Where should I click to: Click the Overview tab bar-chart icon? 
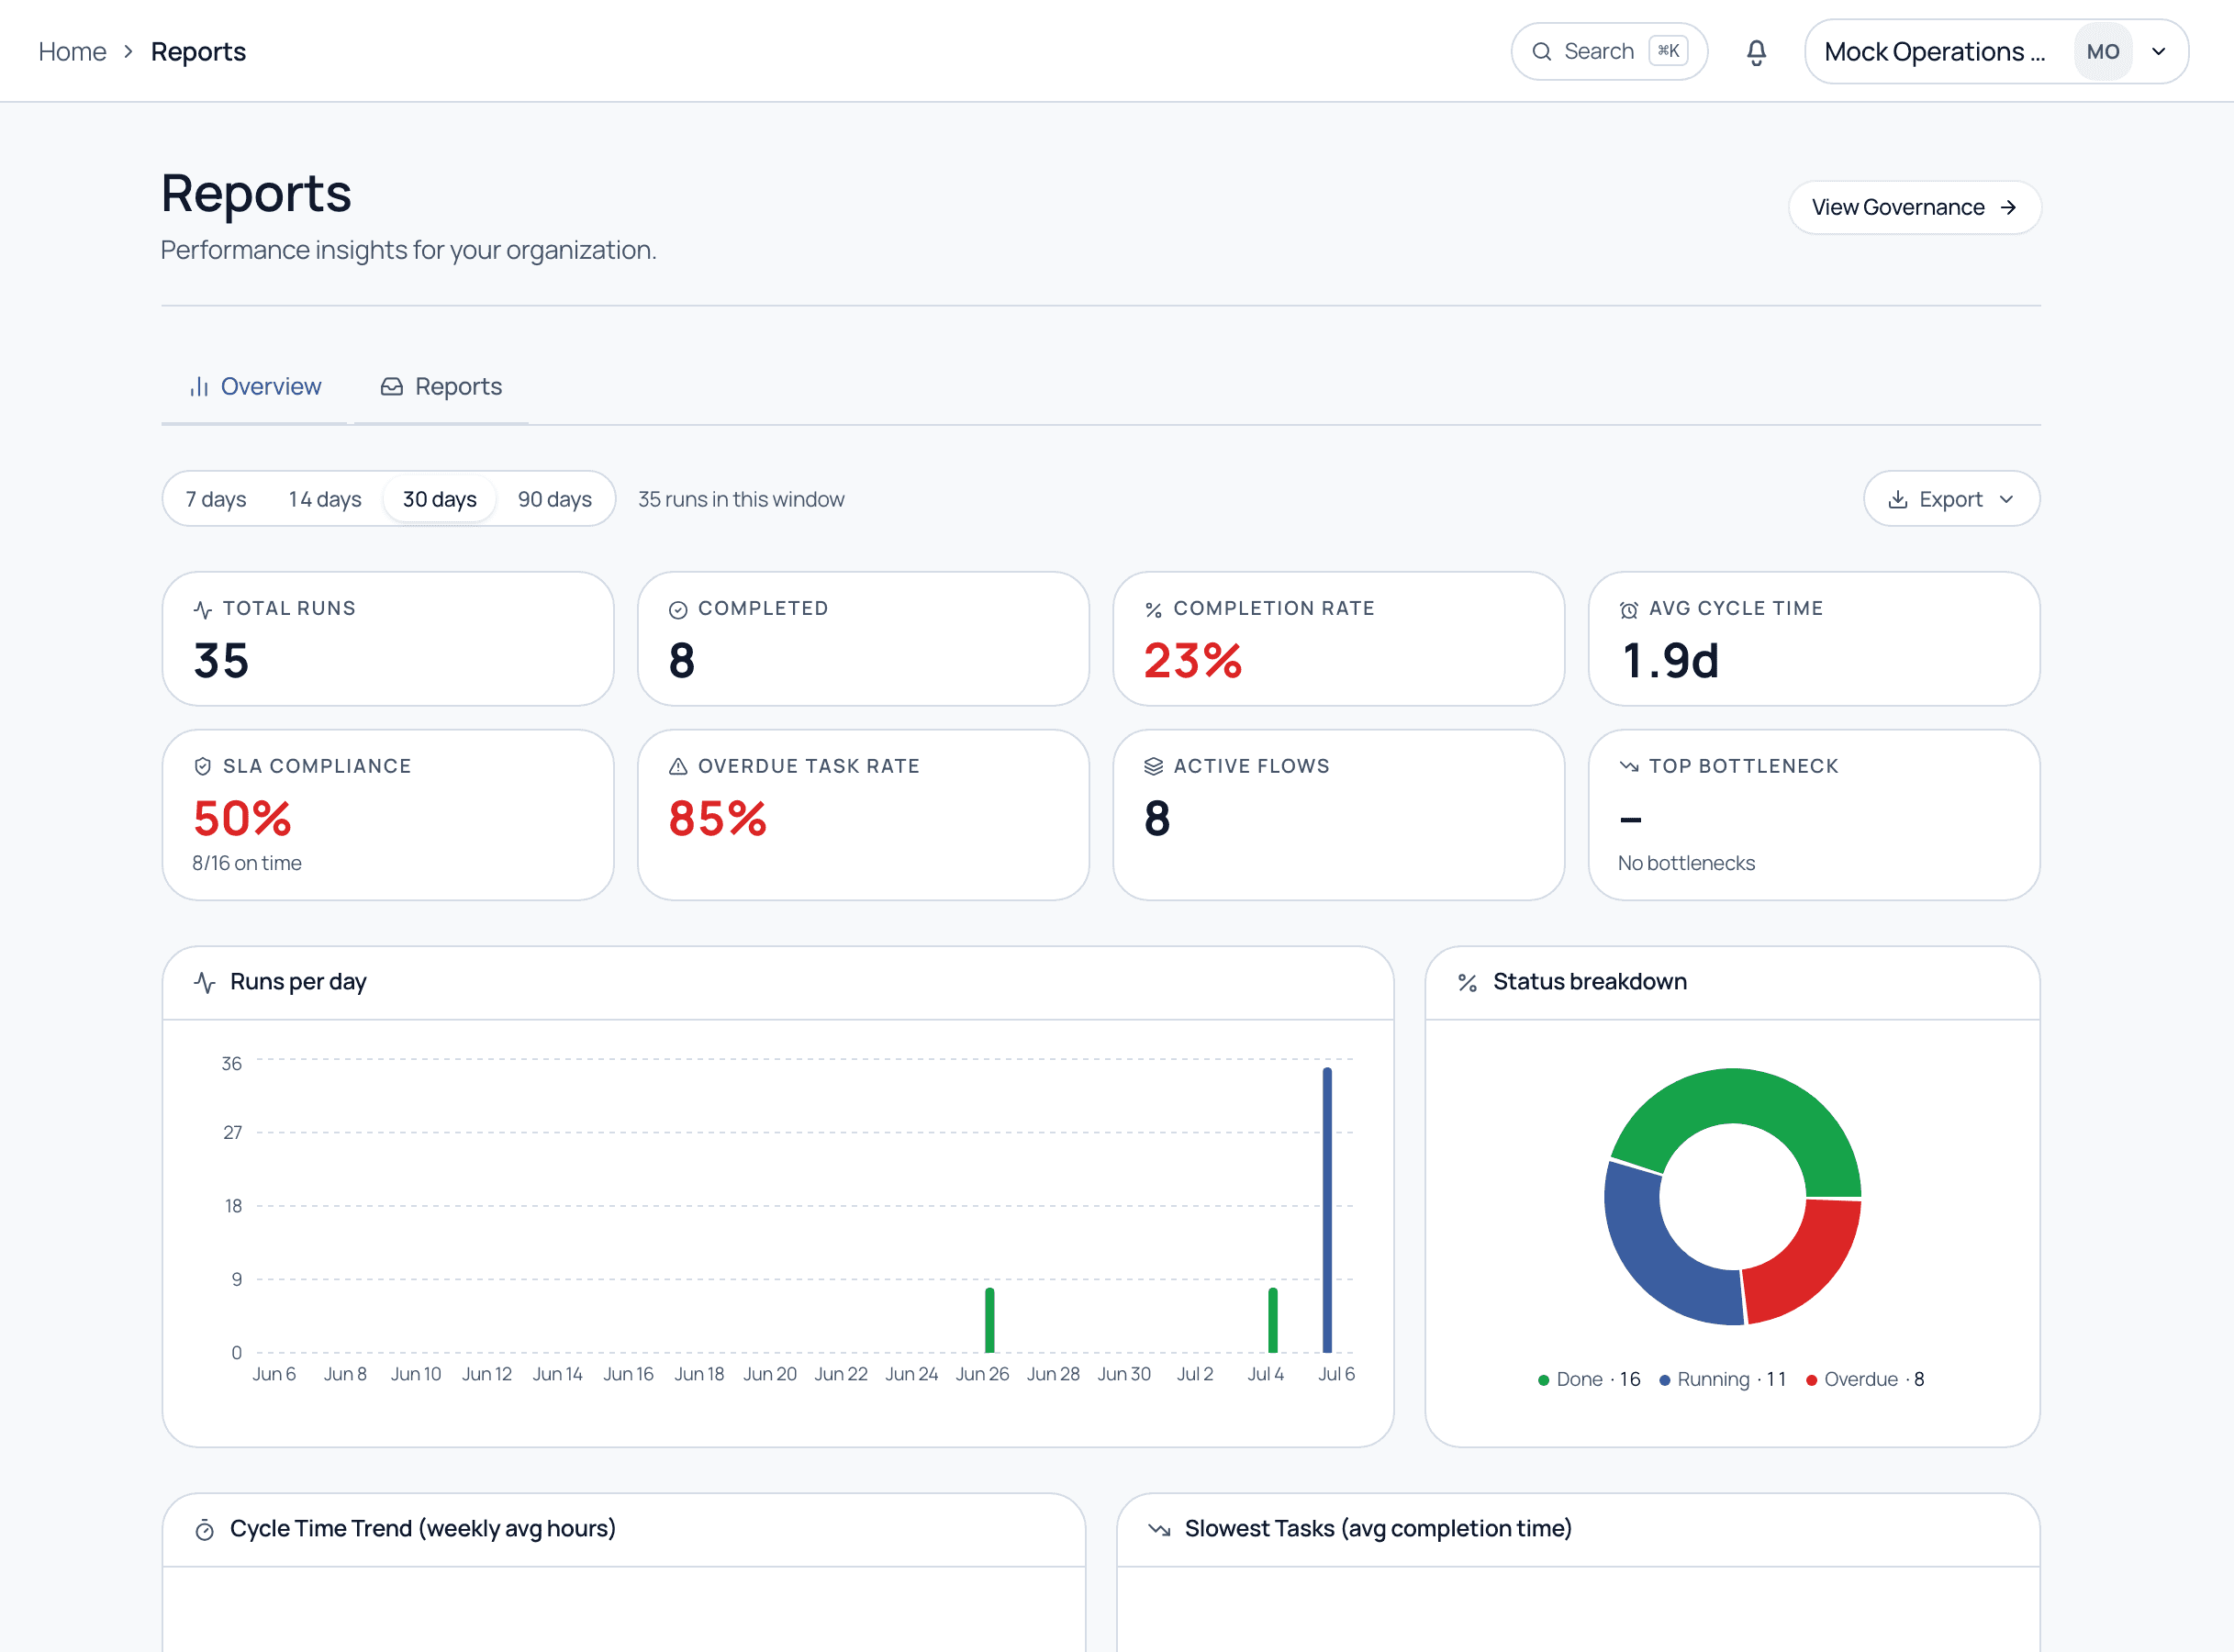[x=199, y=387]
